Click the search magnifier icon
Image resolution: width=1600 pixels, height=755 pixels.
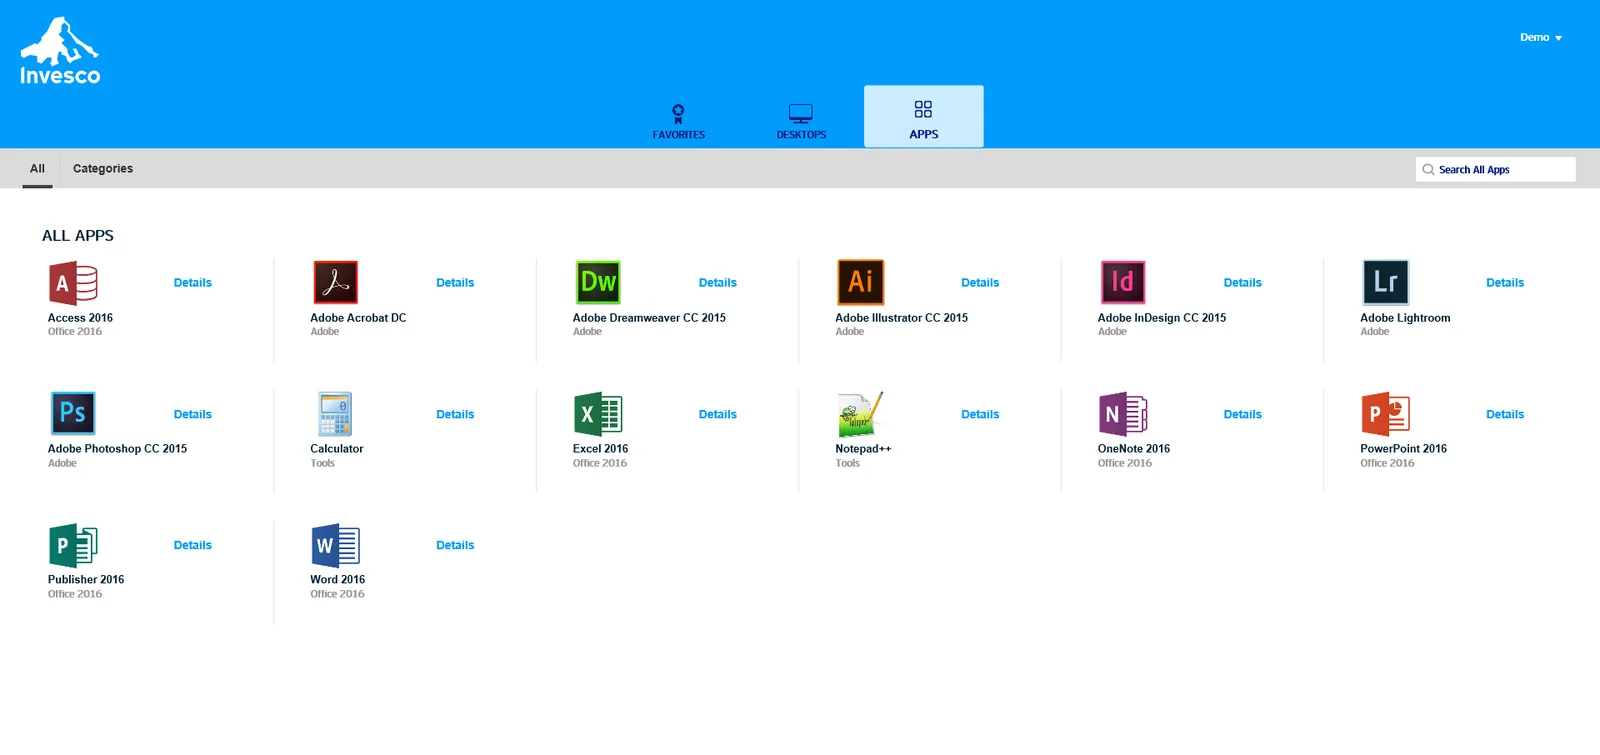(1428, 170)
